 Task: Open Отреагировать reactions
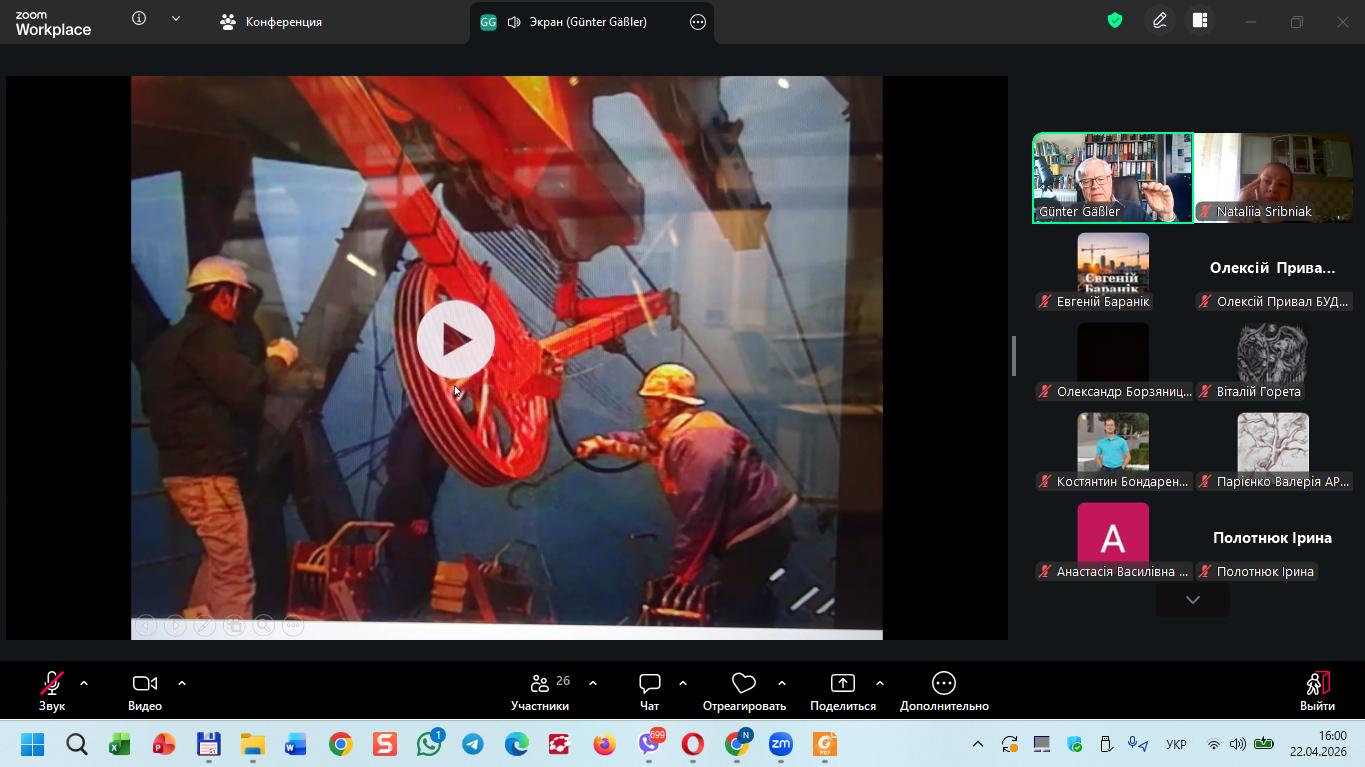pyautogui.click(x=743, y=691)
